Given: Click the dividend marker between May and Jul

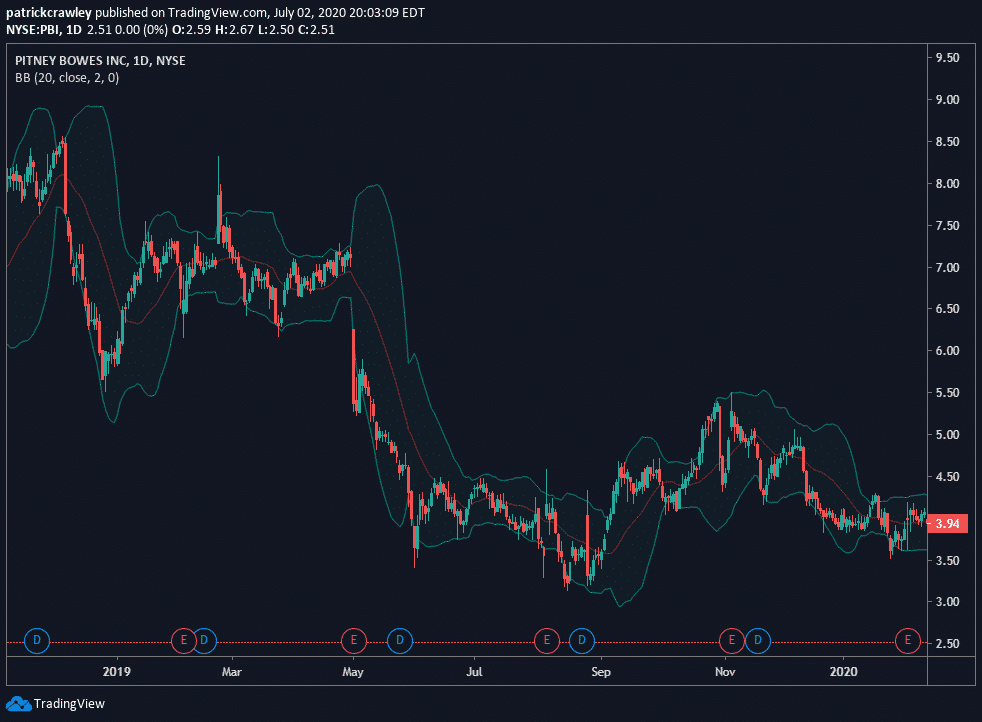Looking at the screenshot, I should 400,641.
